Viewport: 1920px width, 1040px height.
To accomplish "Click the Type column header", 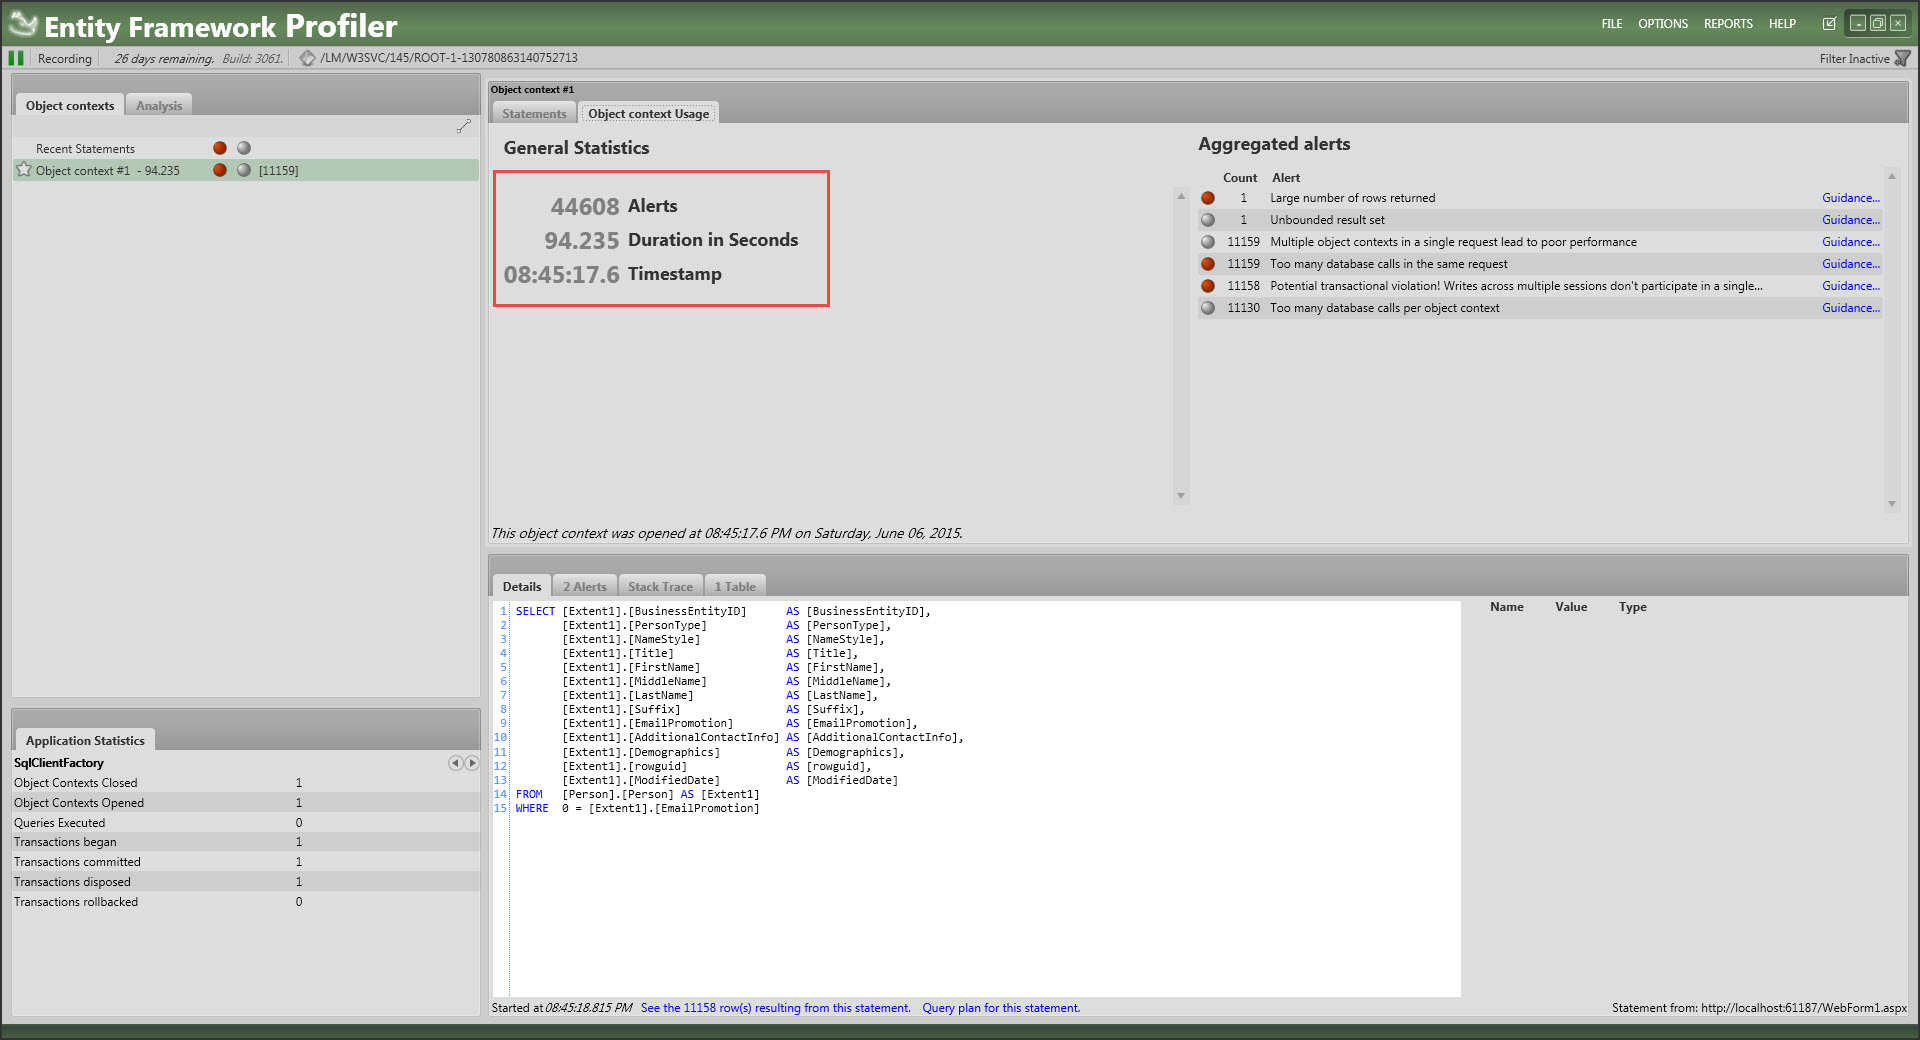I will pos(1633,607).
